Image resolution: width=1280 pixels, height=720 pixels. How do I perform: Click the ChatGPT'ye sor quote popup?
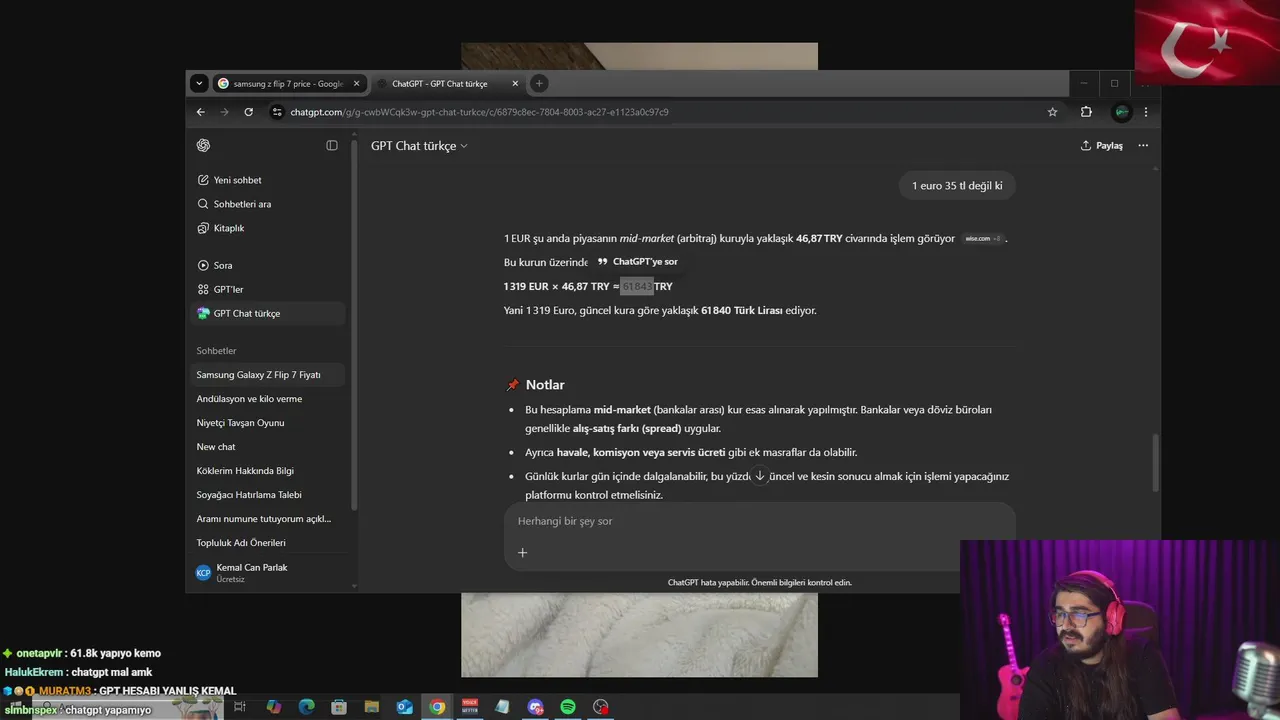pyautogui.click(x=637, y=262)
